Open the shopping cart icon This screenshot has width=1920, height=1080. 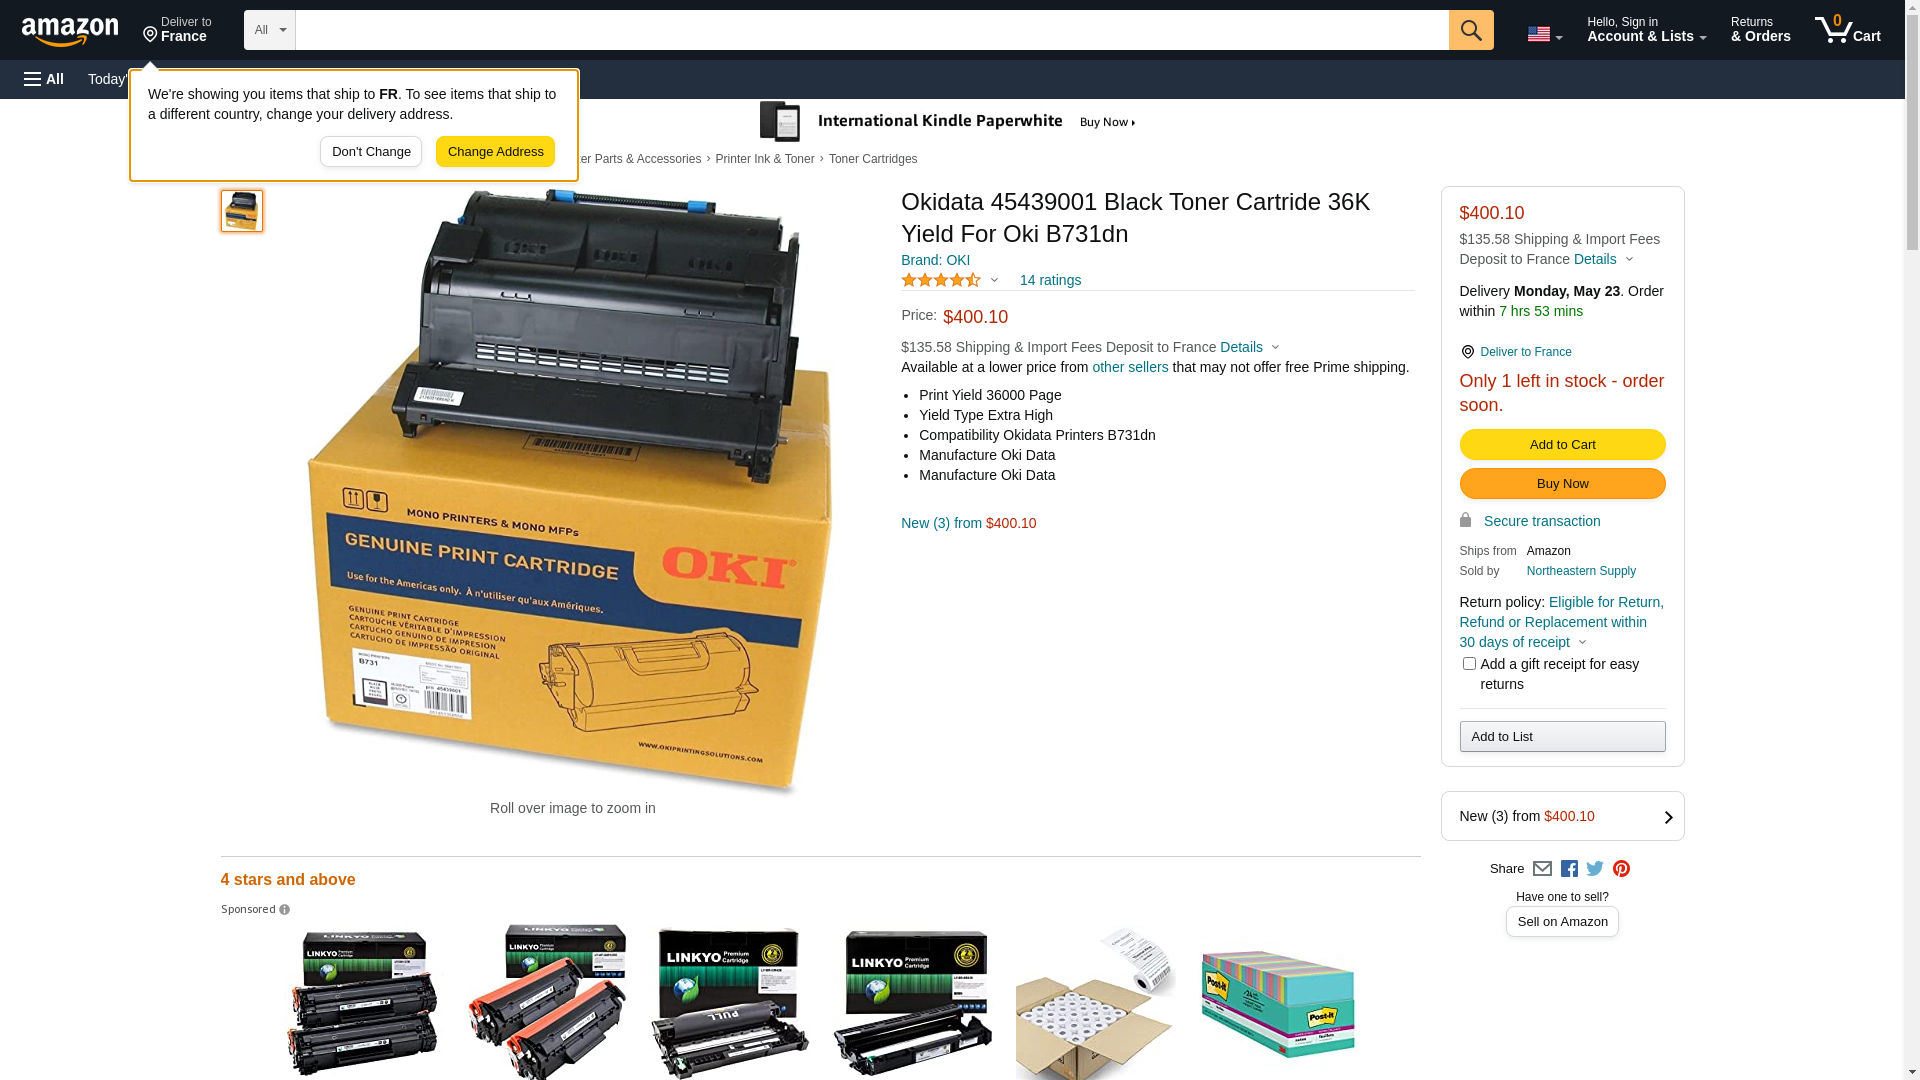1848,30
